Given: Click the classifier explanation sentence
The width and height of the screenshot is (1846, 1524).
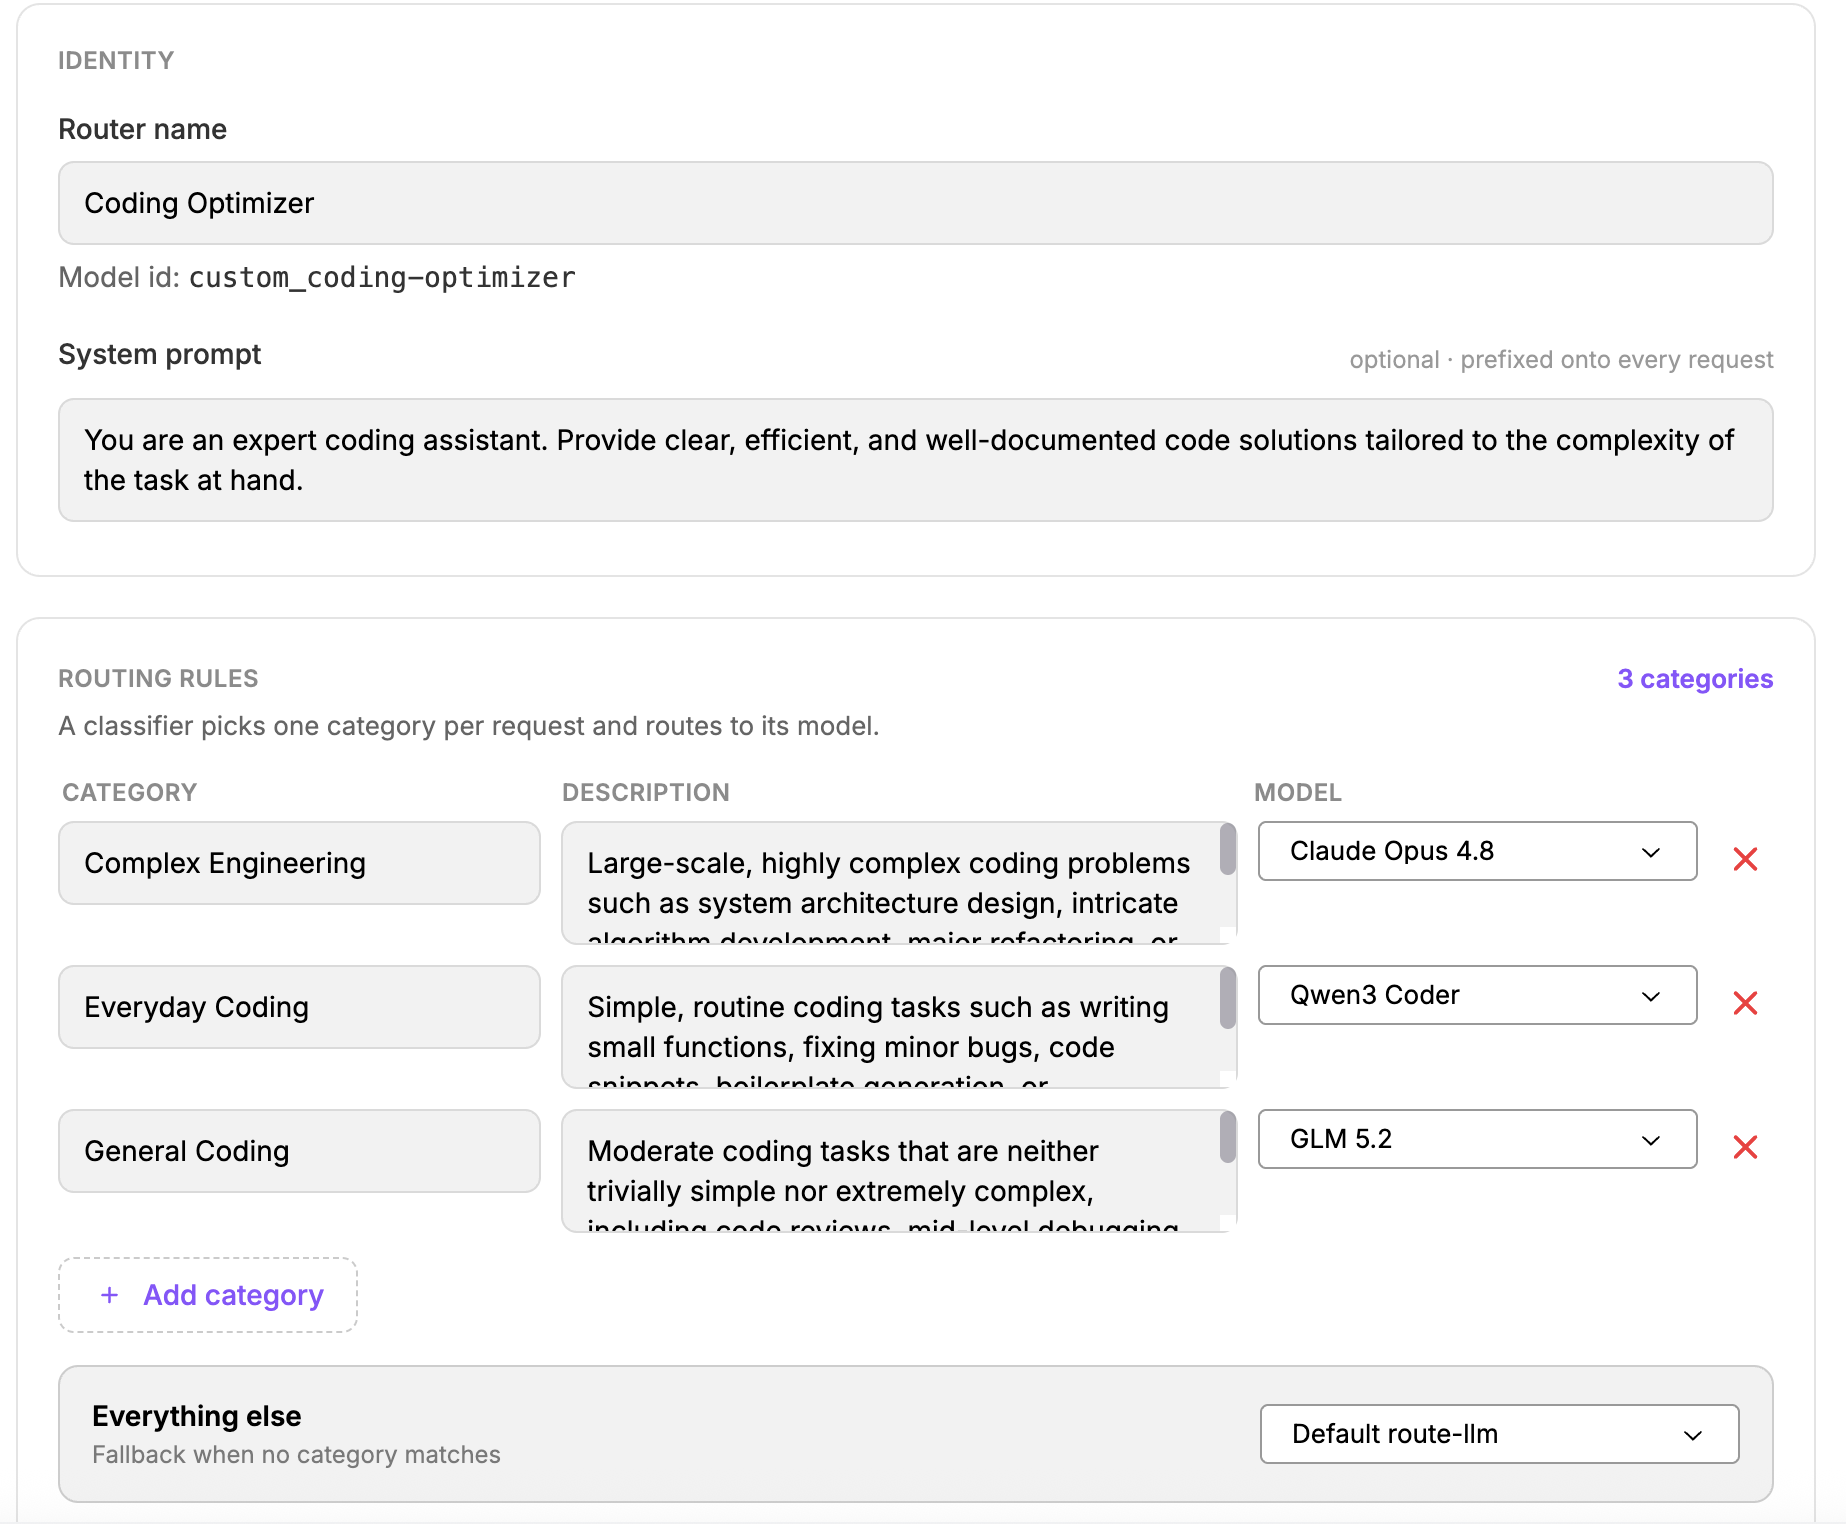Looking at the screenshot, I should pos(469,726).
